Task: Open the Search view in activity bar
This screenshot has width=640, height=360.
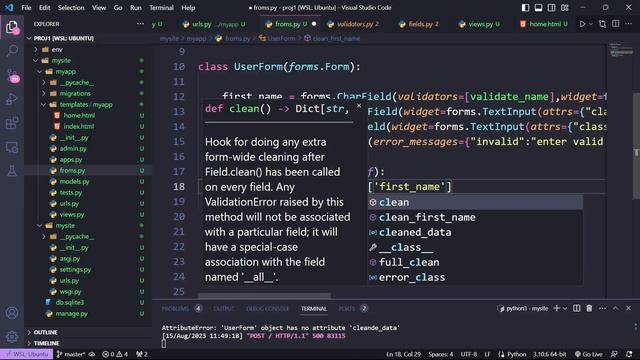Action: (12, 51)
